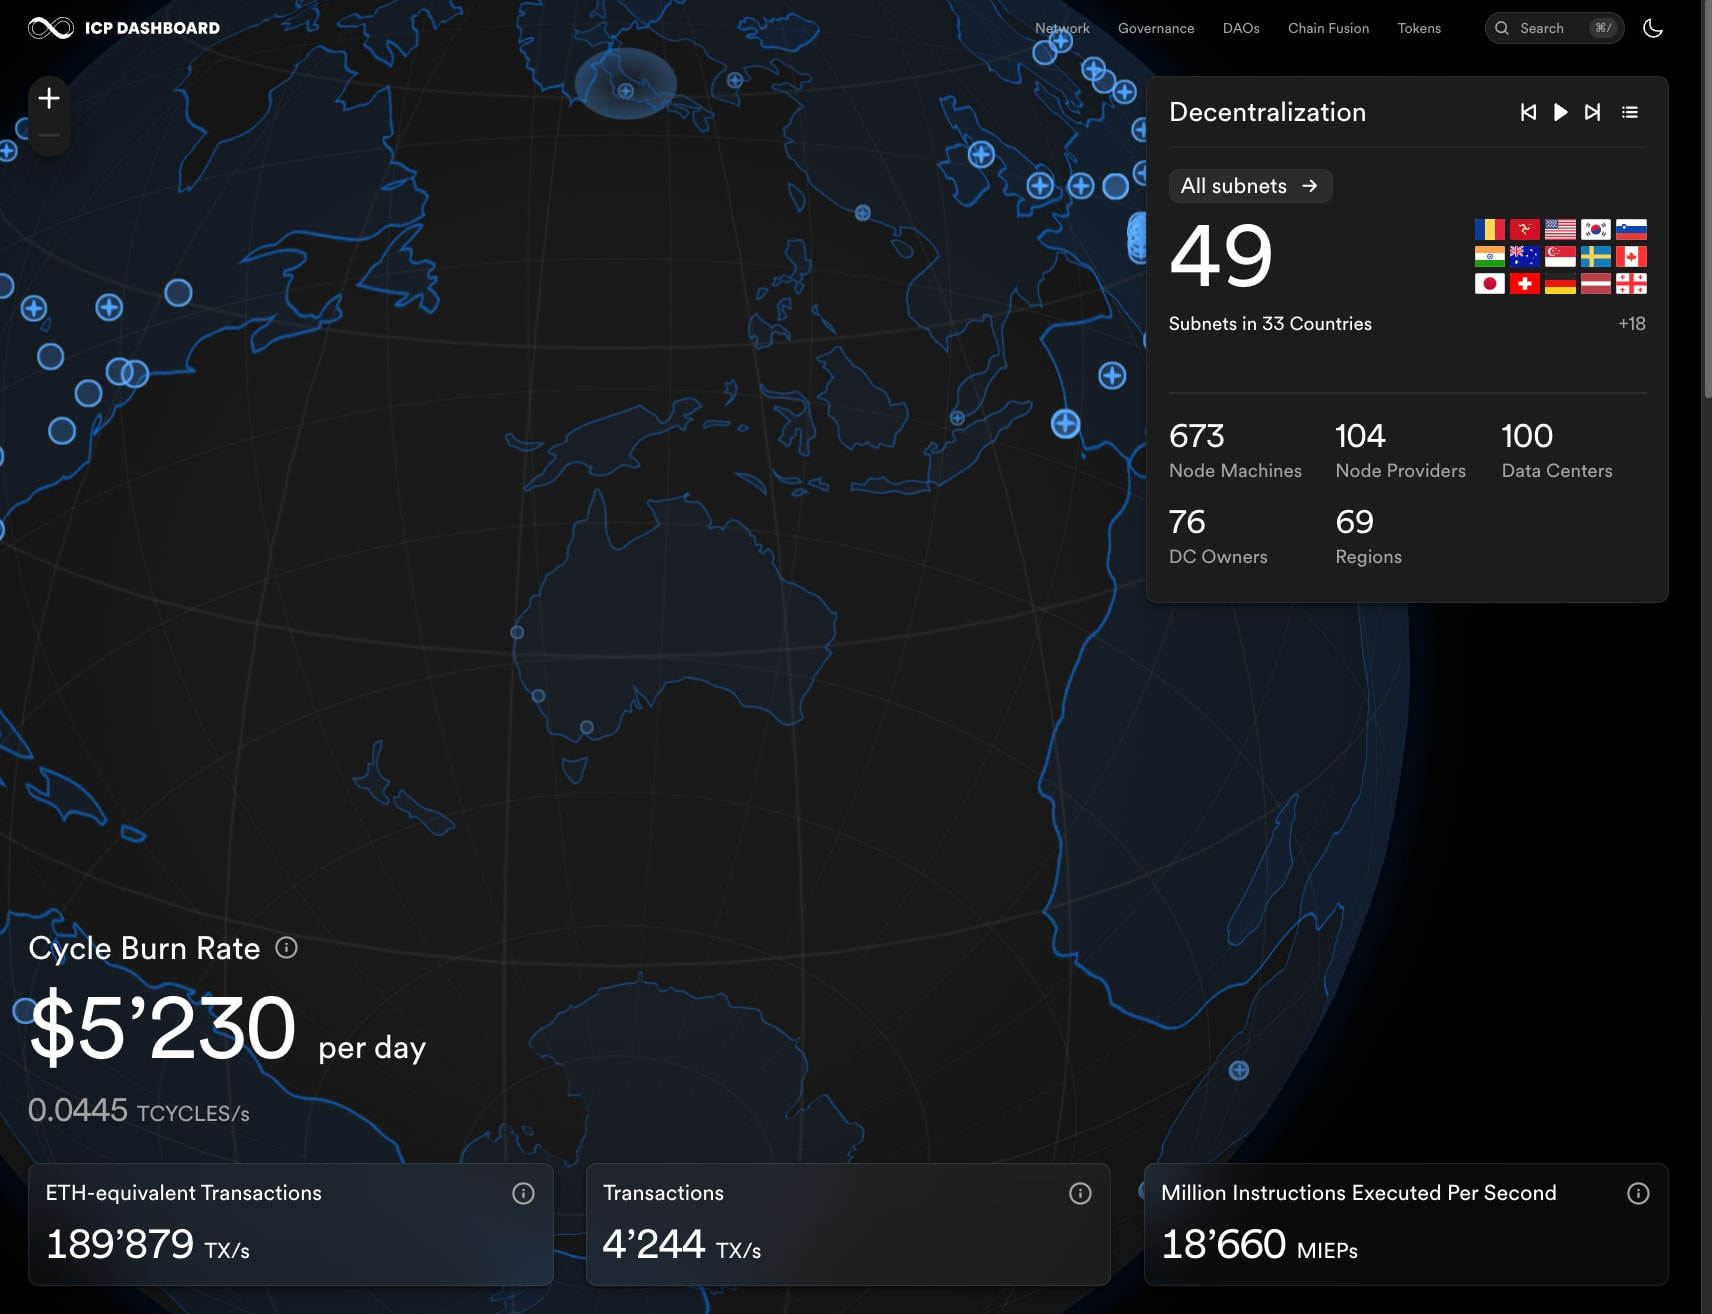Click the Sweden flag

[x=1596, y=257]
